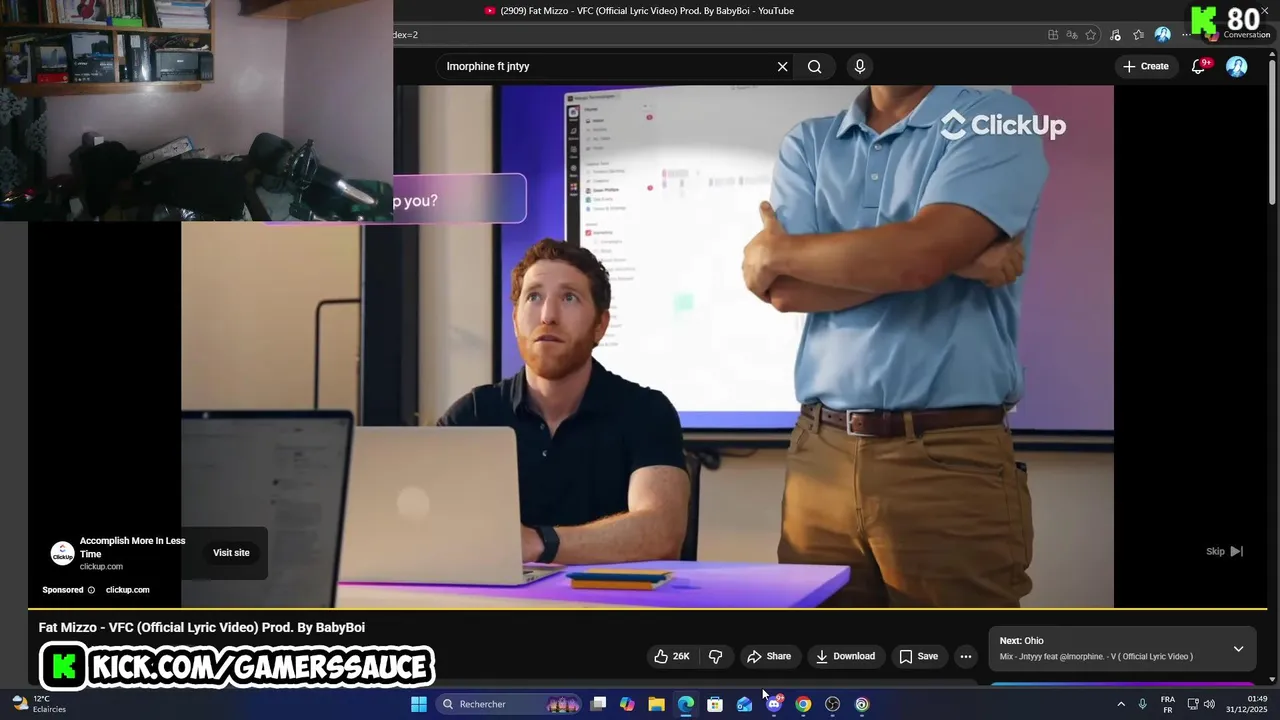Click the ad title Accomplish More In Less Time

coord(133,547)
